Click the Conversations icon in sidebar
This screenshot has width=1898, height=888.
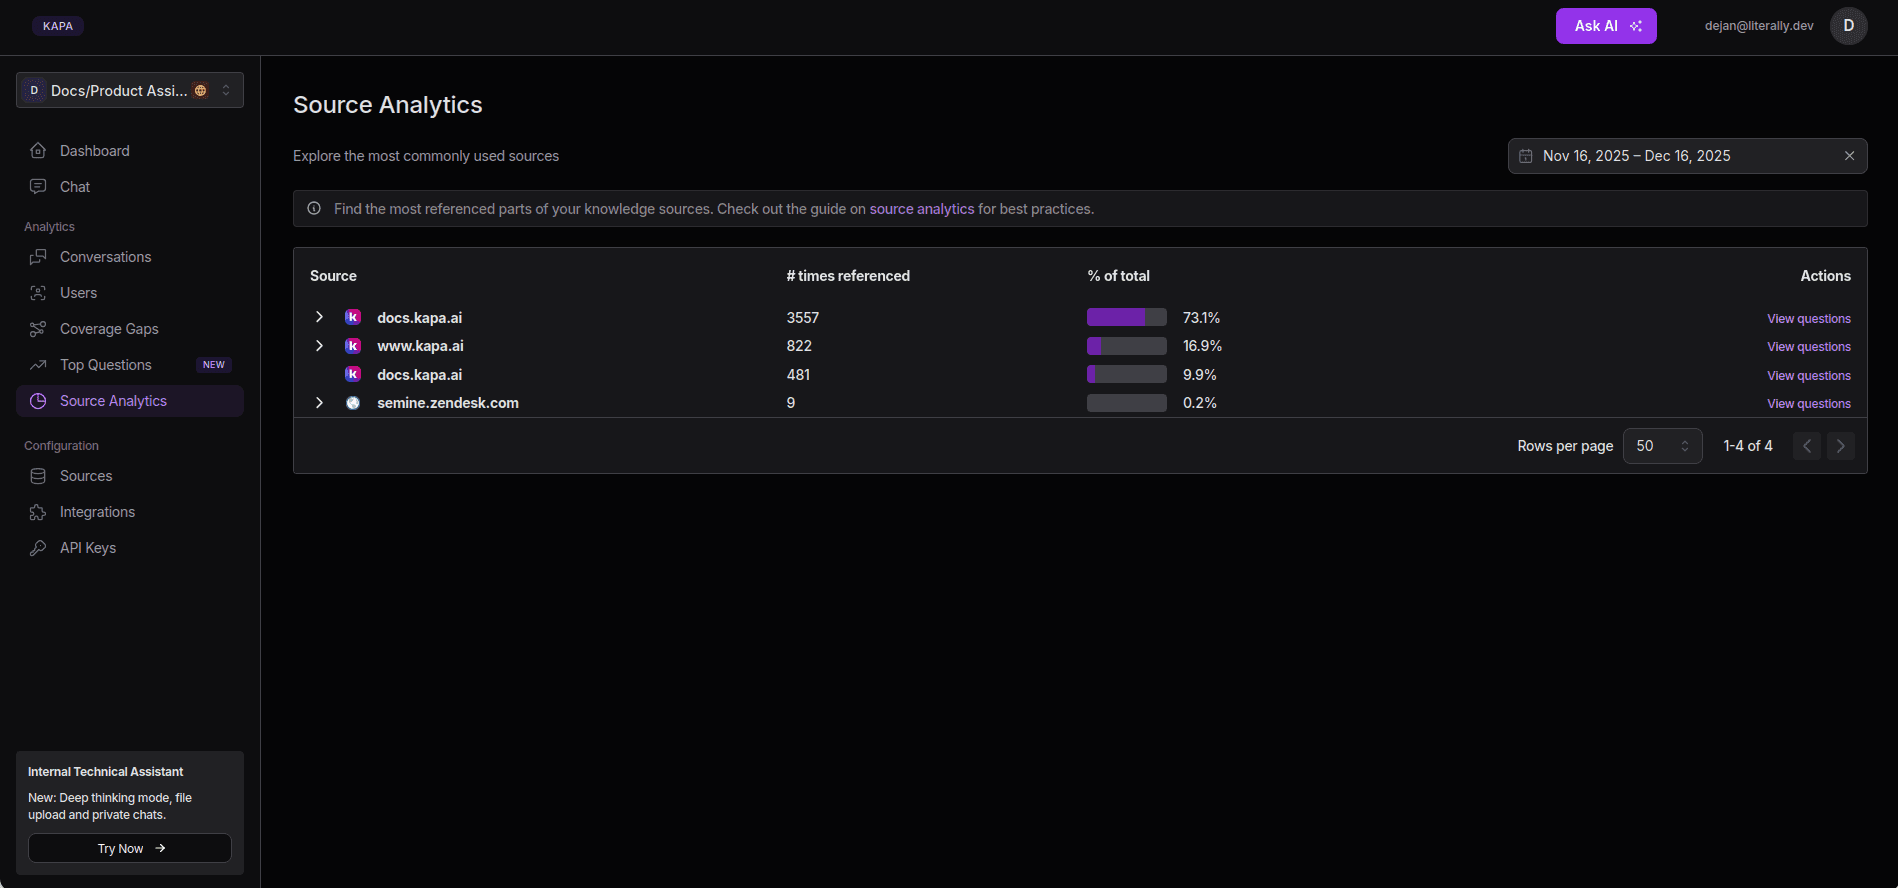click(x=38, y=257)
